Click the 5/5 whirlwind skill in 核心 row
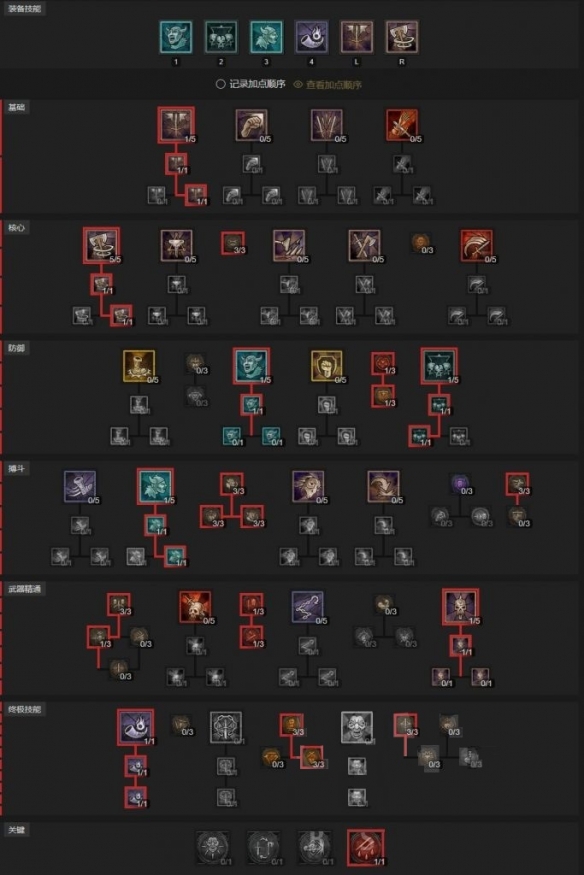Screen dimensions: 584x875 [x=101, y=245]
